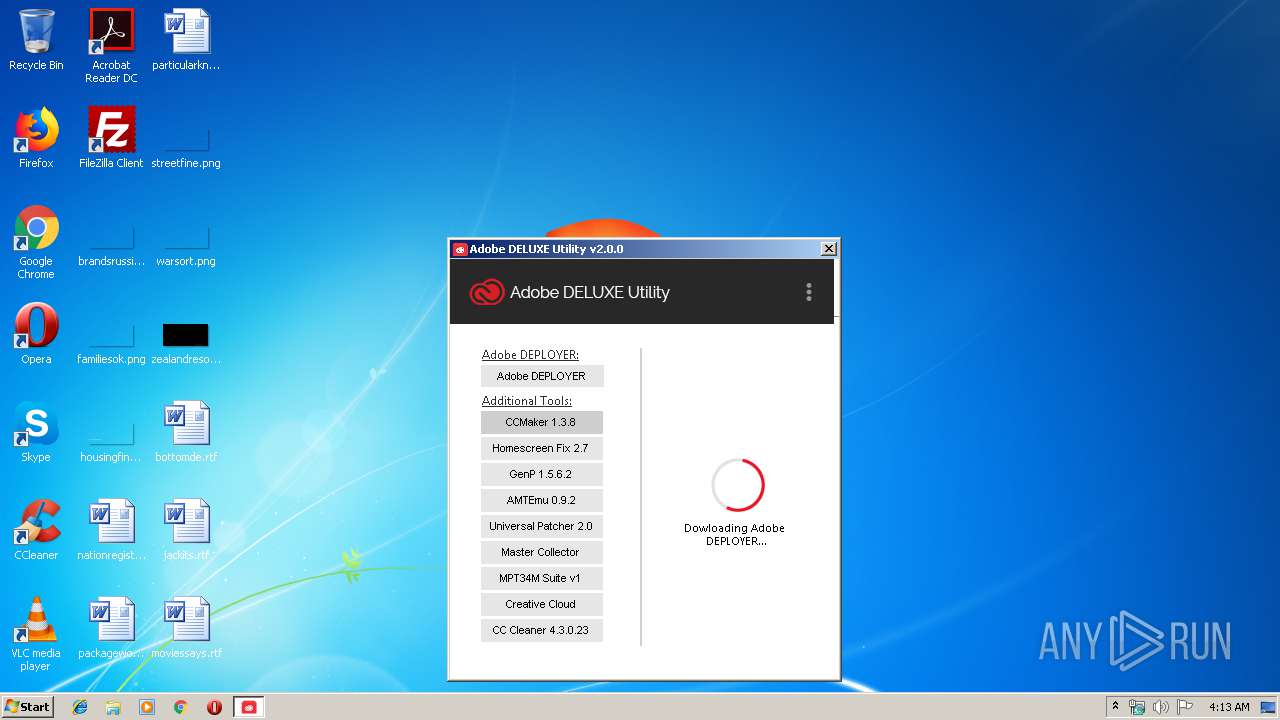Open the three-dot menu in Adobe DELUXE Utility
This screenshot has width=1280, height=720.
(x=808, y=292)
